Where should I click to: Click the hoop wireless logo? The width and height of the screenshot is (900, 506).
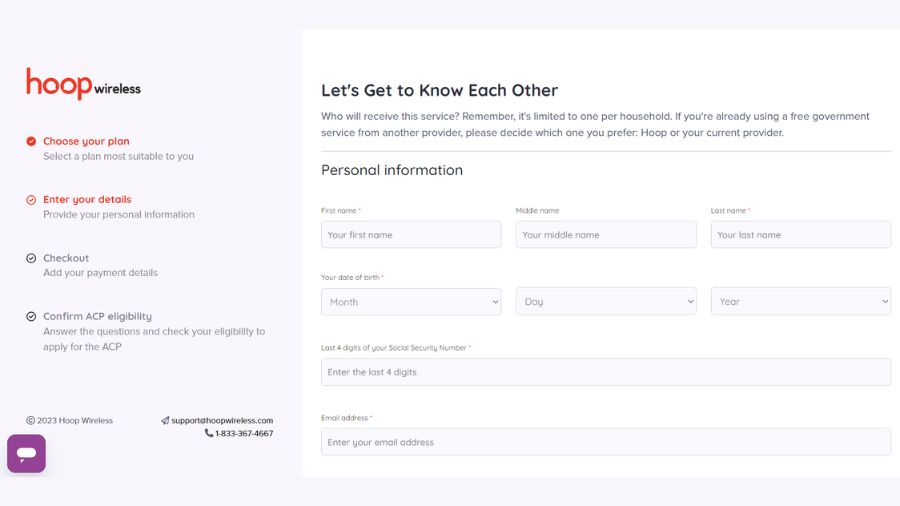pos(83,84)
